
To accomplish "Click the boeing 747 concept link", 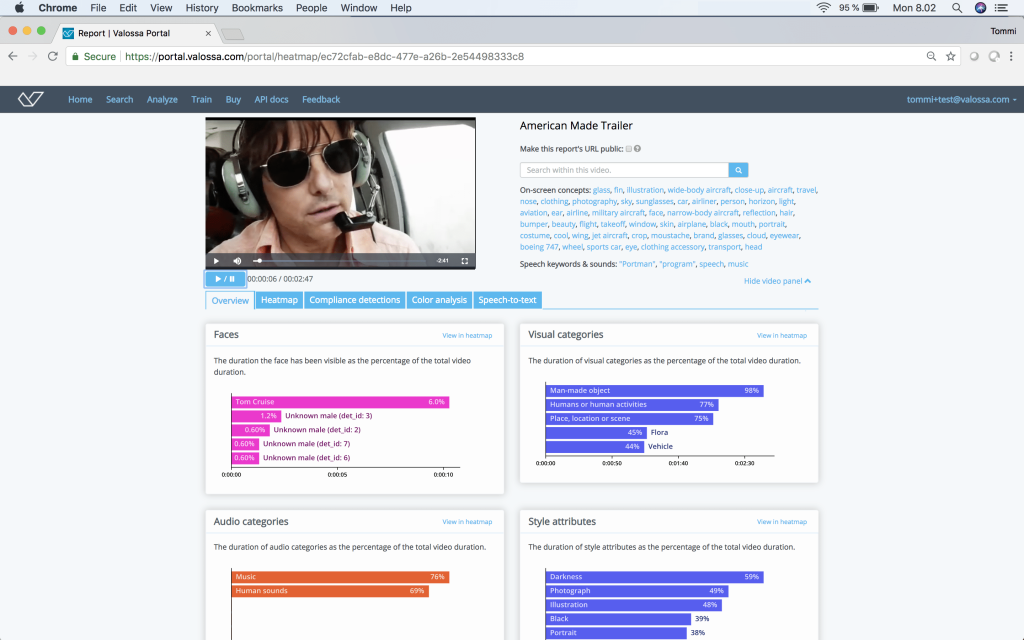I will tap(539, 247).
